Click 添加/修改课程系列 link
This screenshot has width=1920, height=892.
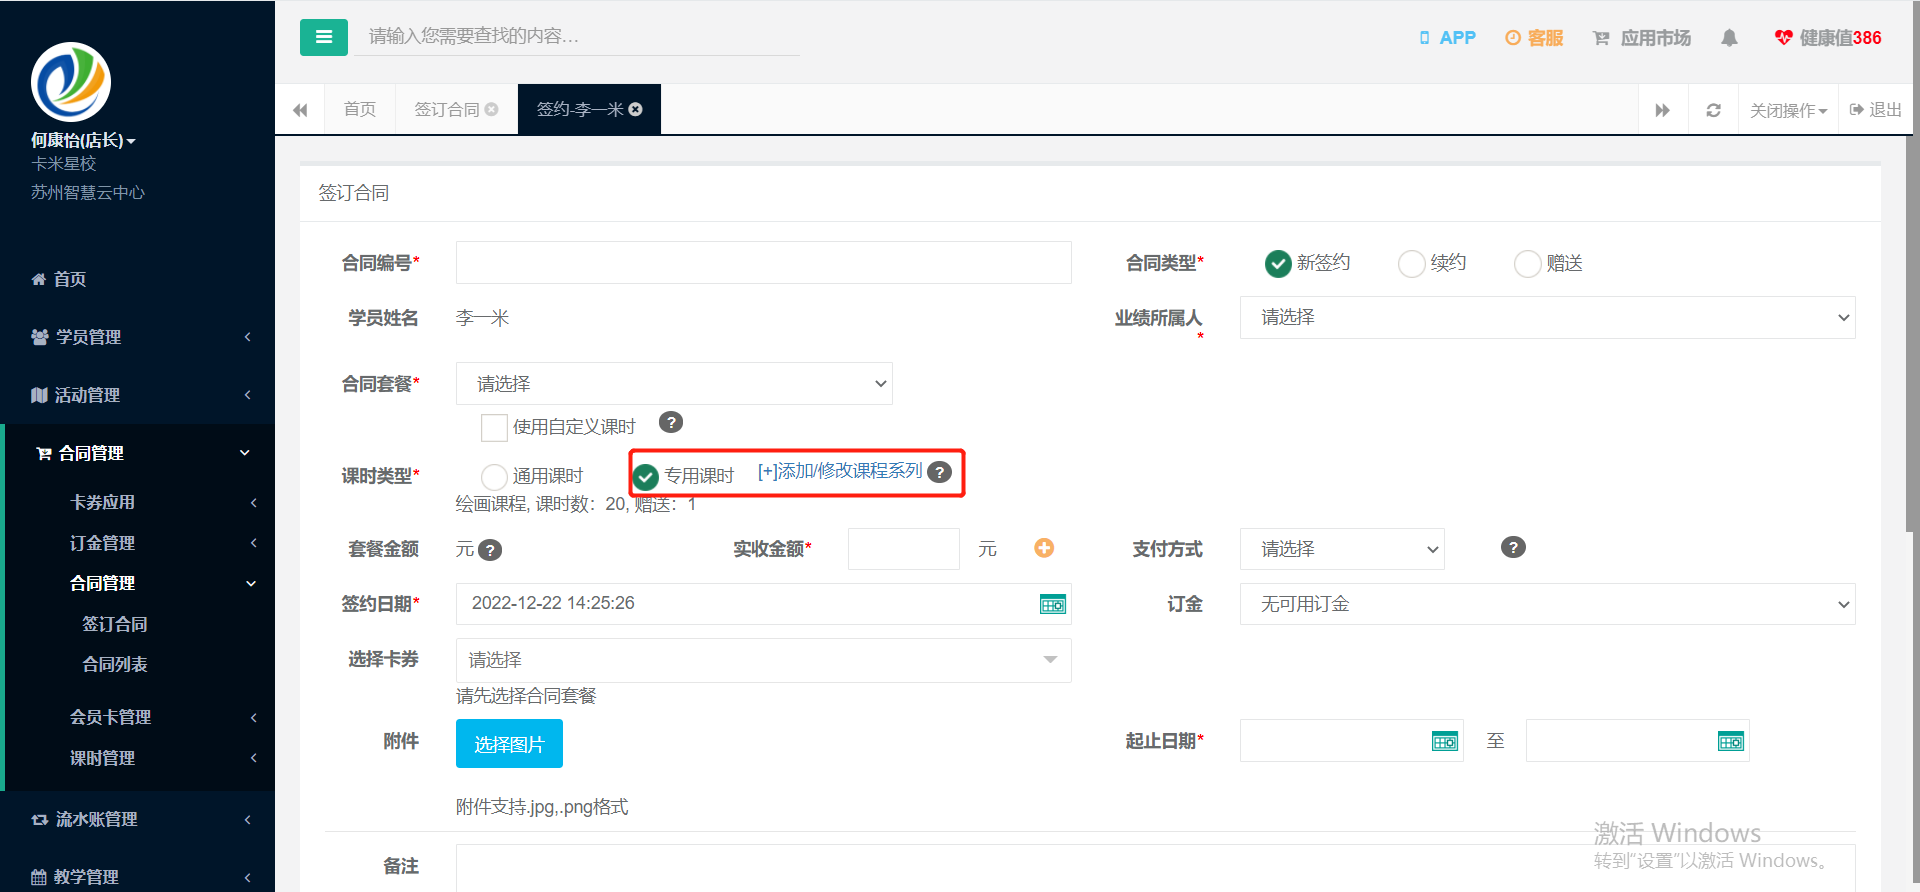click(x=840, y=471)
